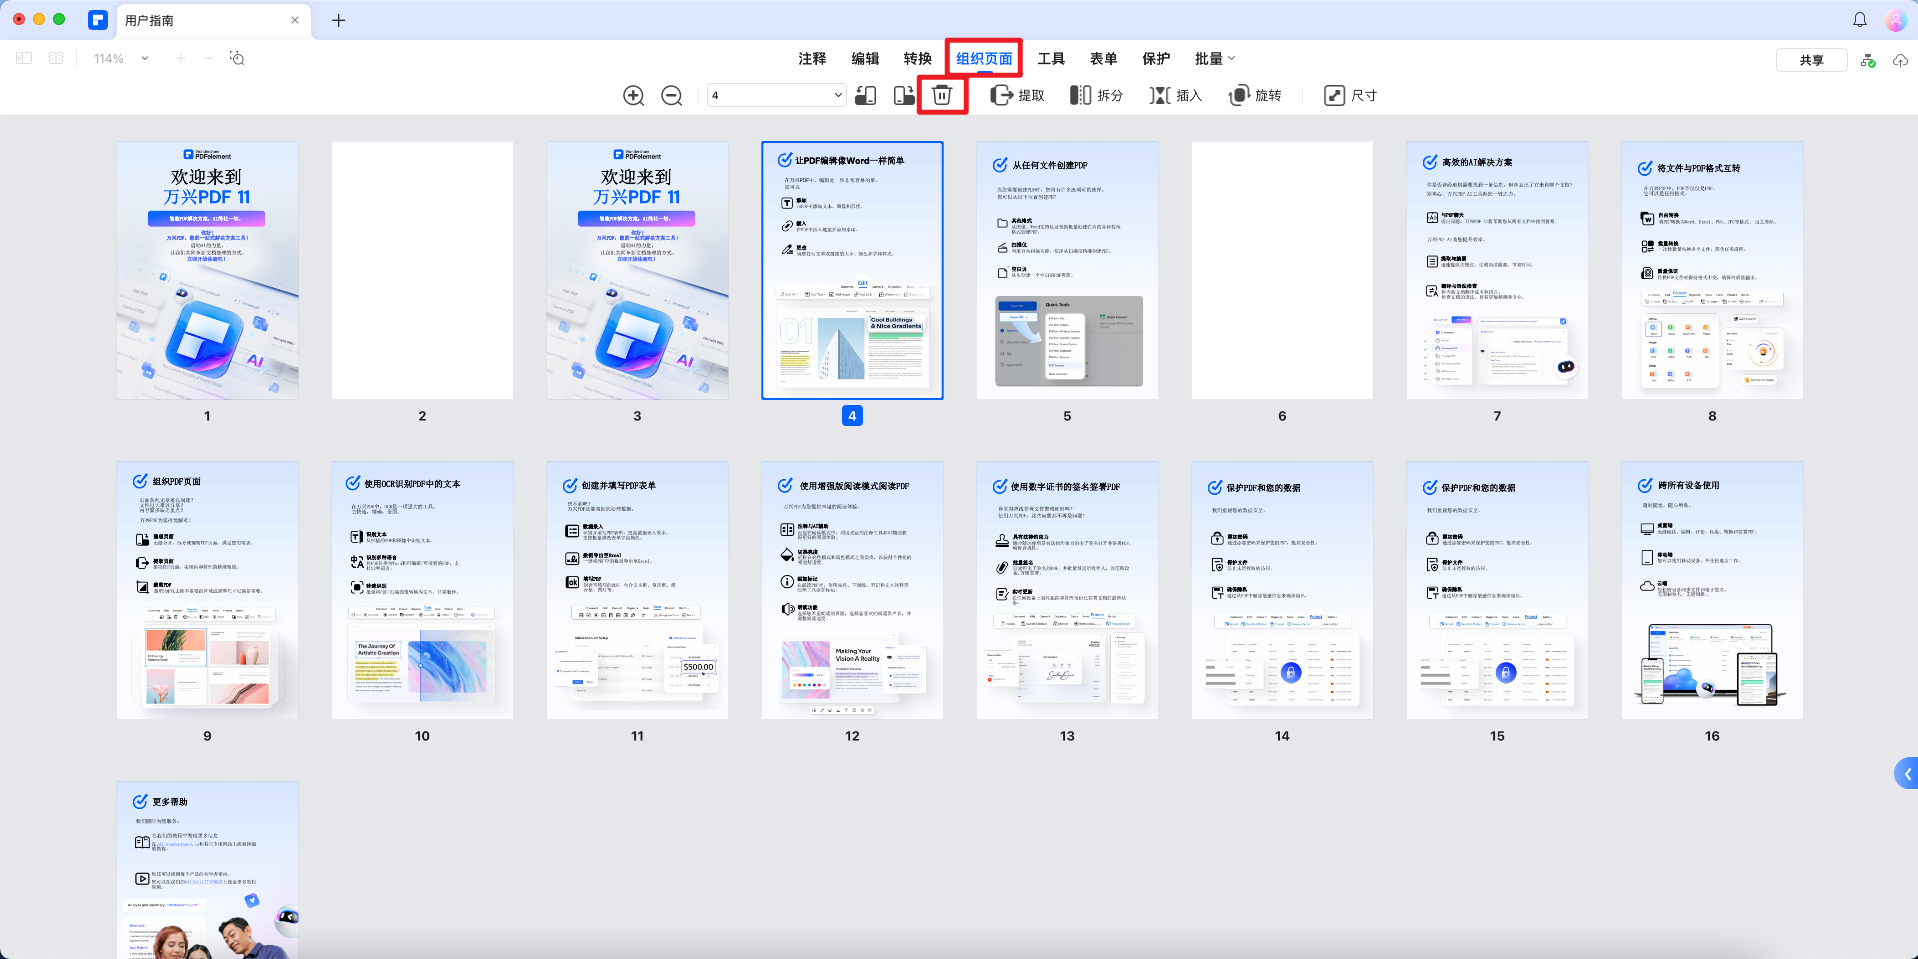Delete the selected page using trash icon

coord(941,95)
